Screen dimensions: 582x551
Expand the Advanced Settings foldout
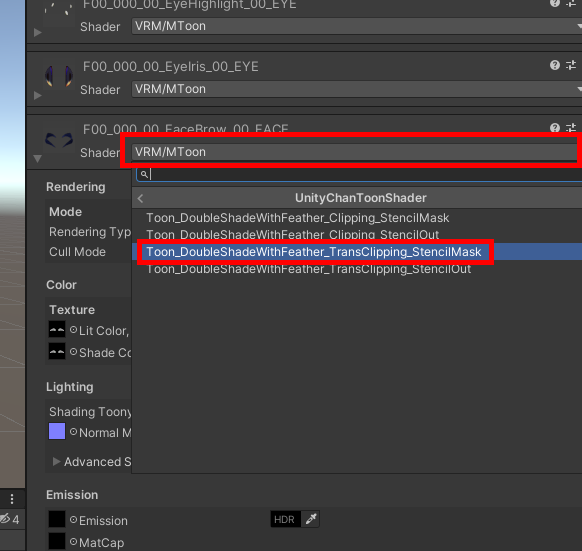pos(56,462)
